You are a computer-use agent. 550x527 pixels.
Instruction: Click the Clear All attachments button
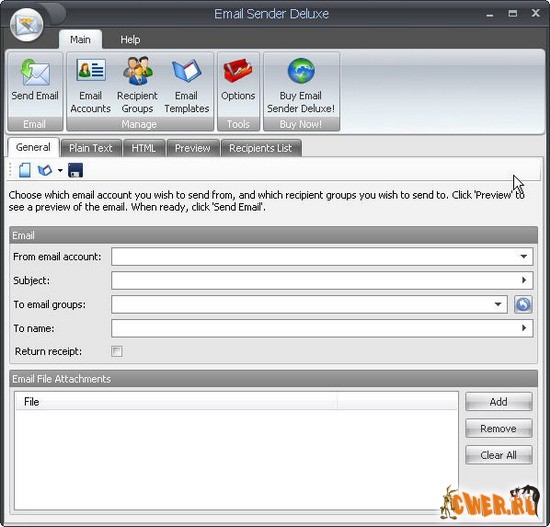click(x=498, y=455)
